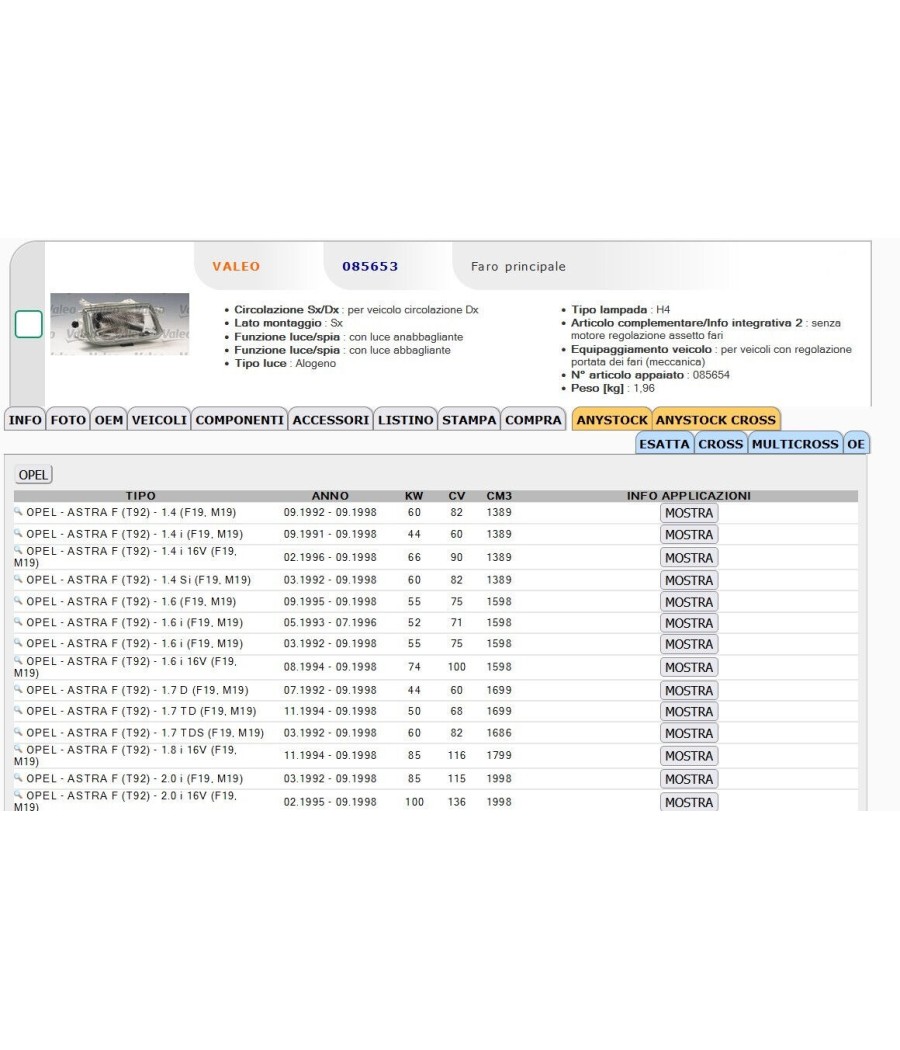Viewport: 900px width, 1050px height.
Task: Click the weight value 1,96
Action: [x=644, y=388]
